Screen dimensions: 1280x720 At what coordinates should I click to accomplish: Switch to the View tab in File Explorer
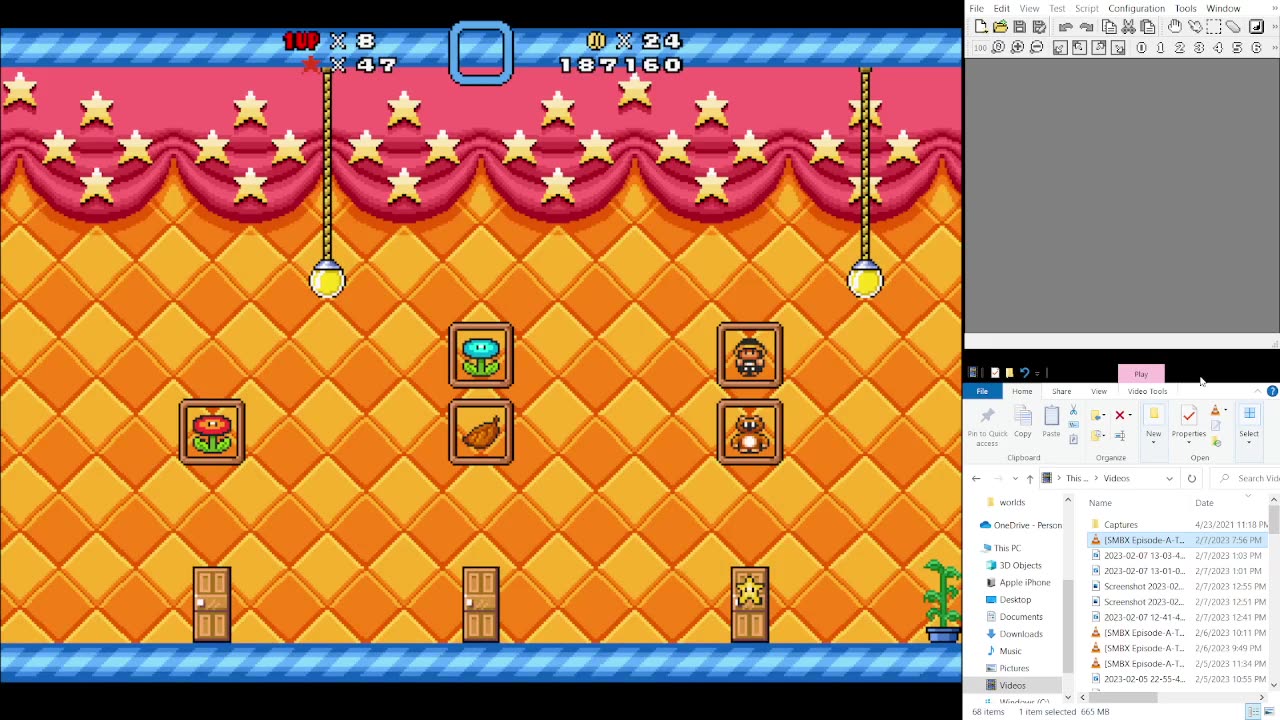(1099, 391)
